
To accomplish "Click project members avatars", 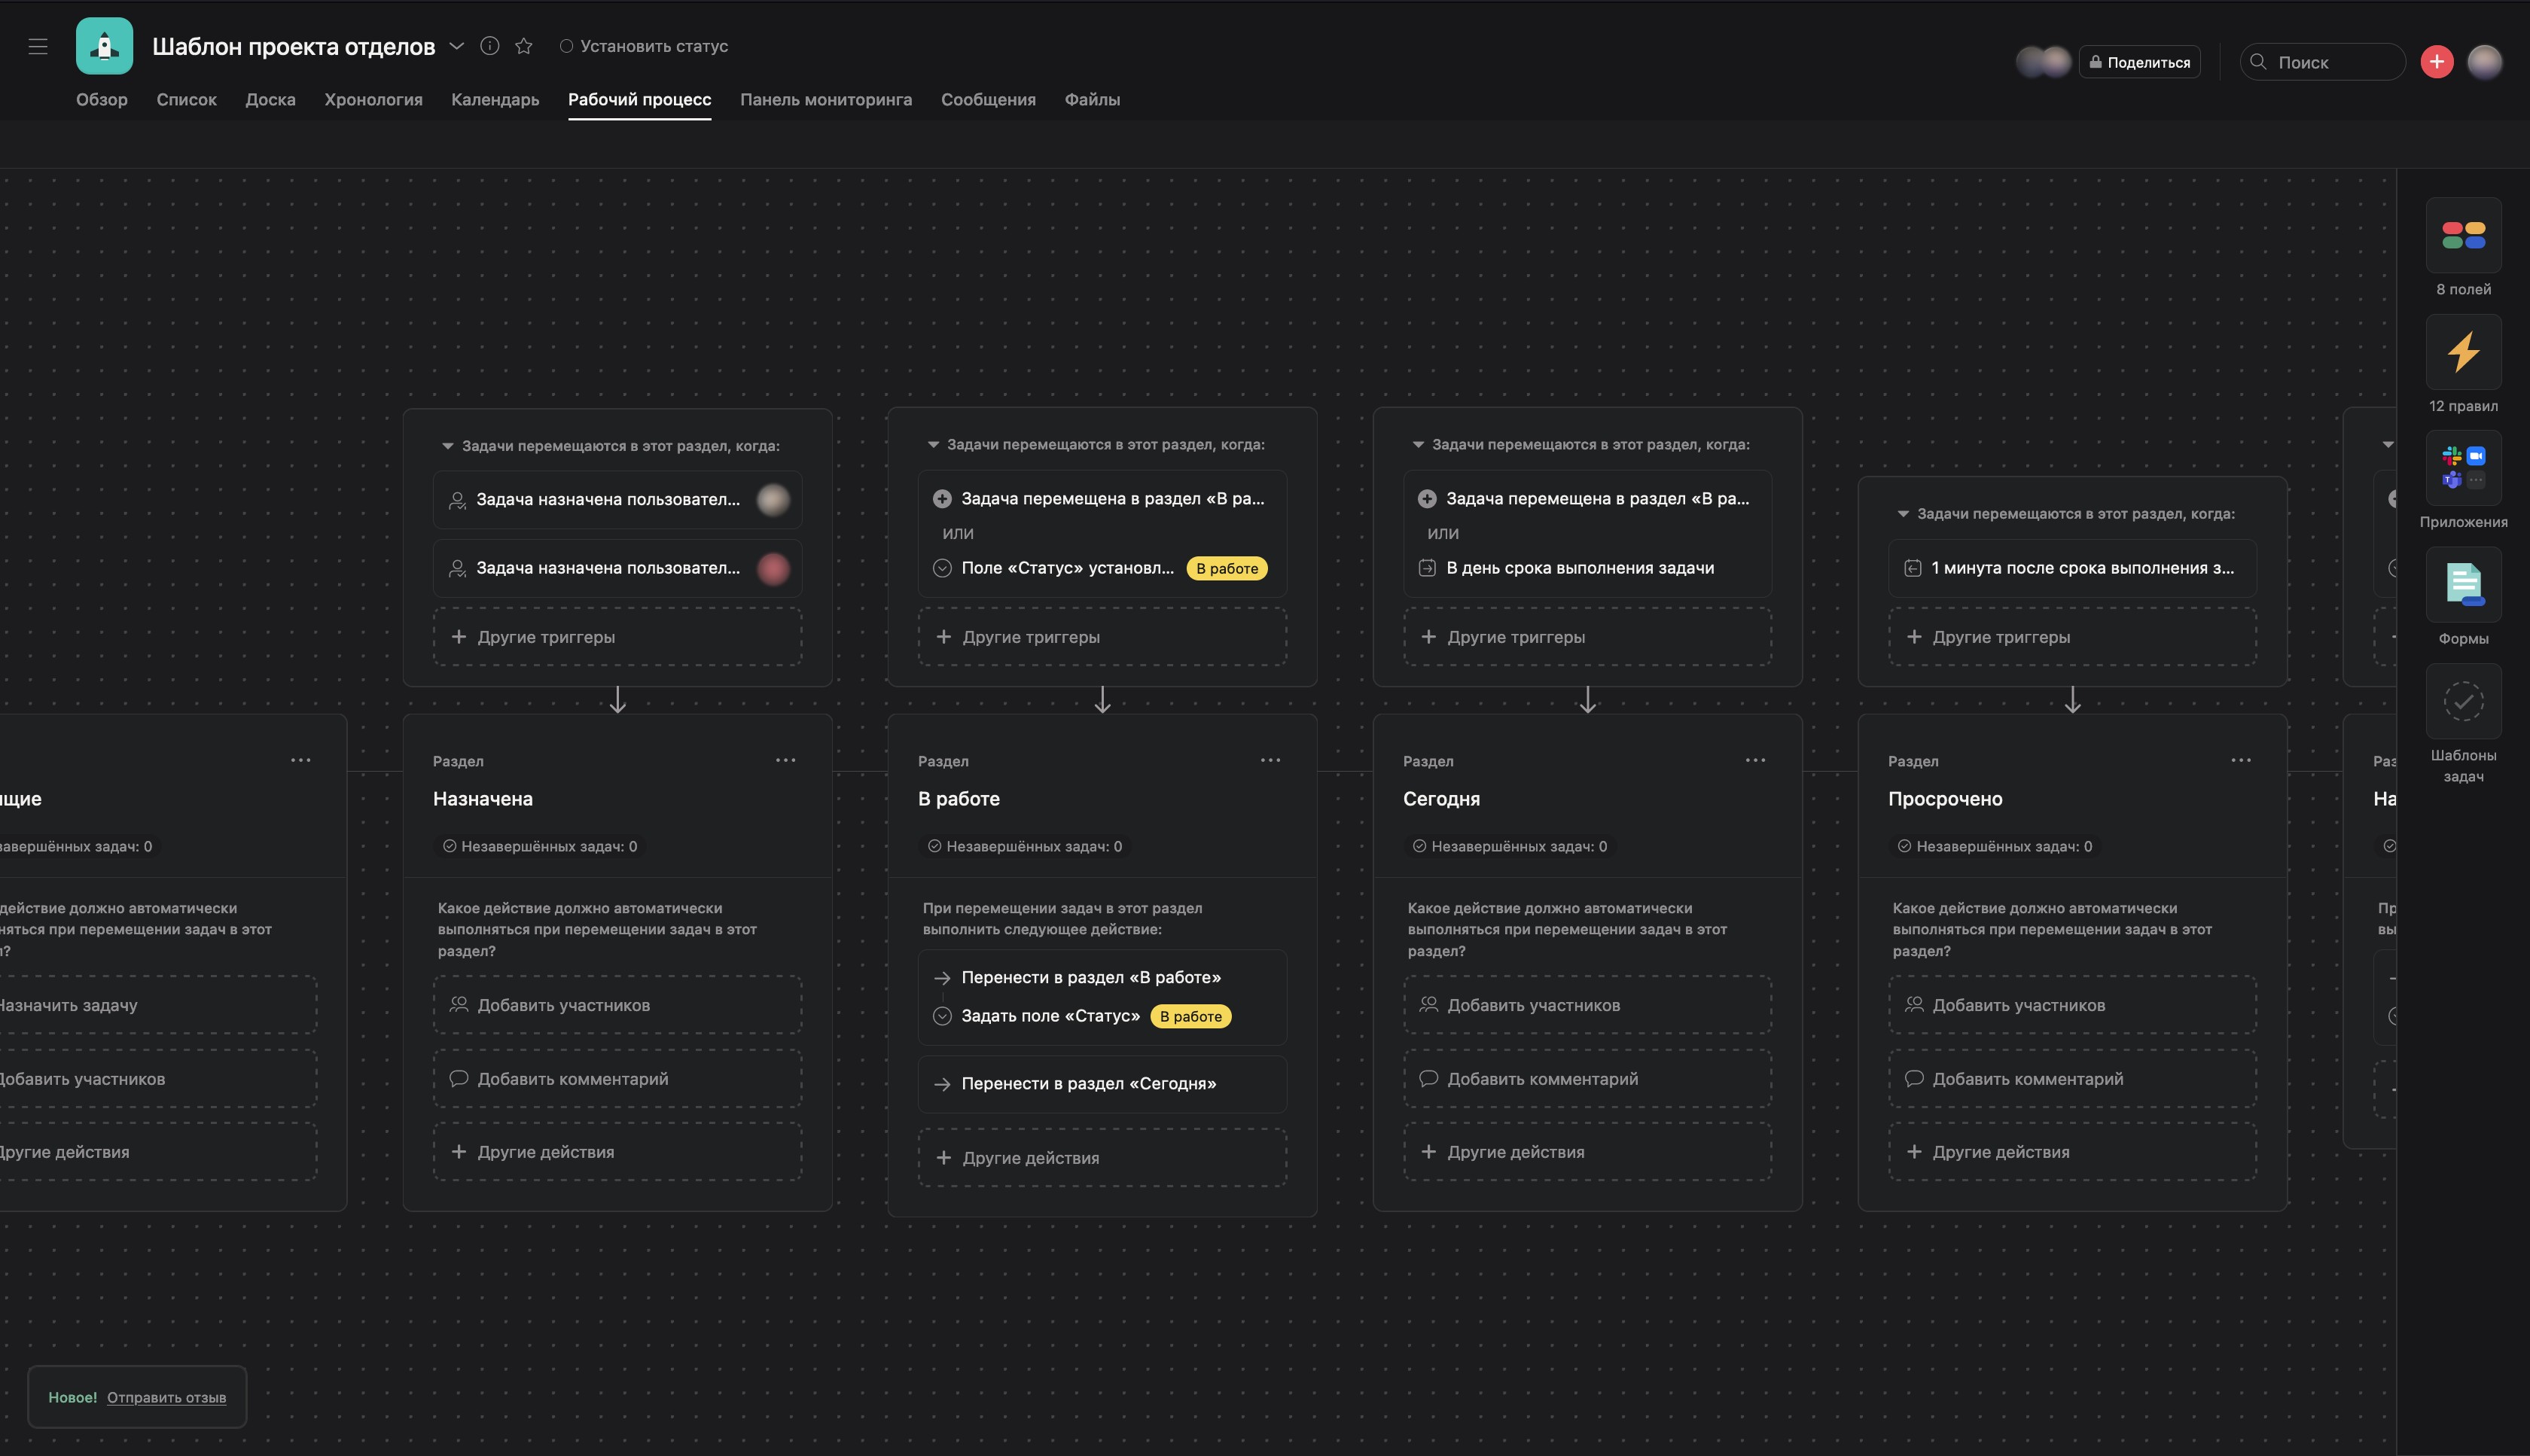I will (x=2043, y=62).
